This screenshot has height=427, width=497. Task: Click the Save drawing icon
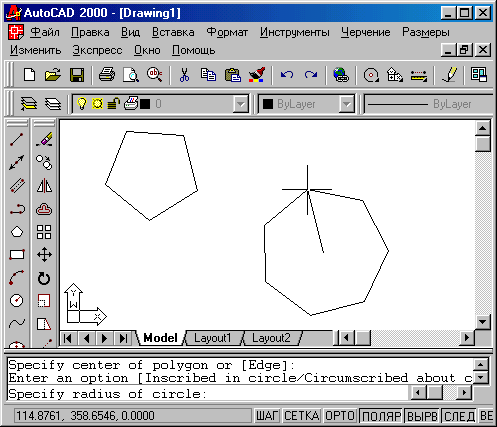click(x=77, y=75)
